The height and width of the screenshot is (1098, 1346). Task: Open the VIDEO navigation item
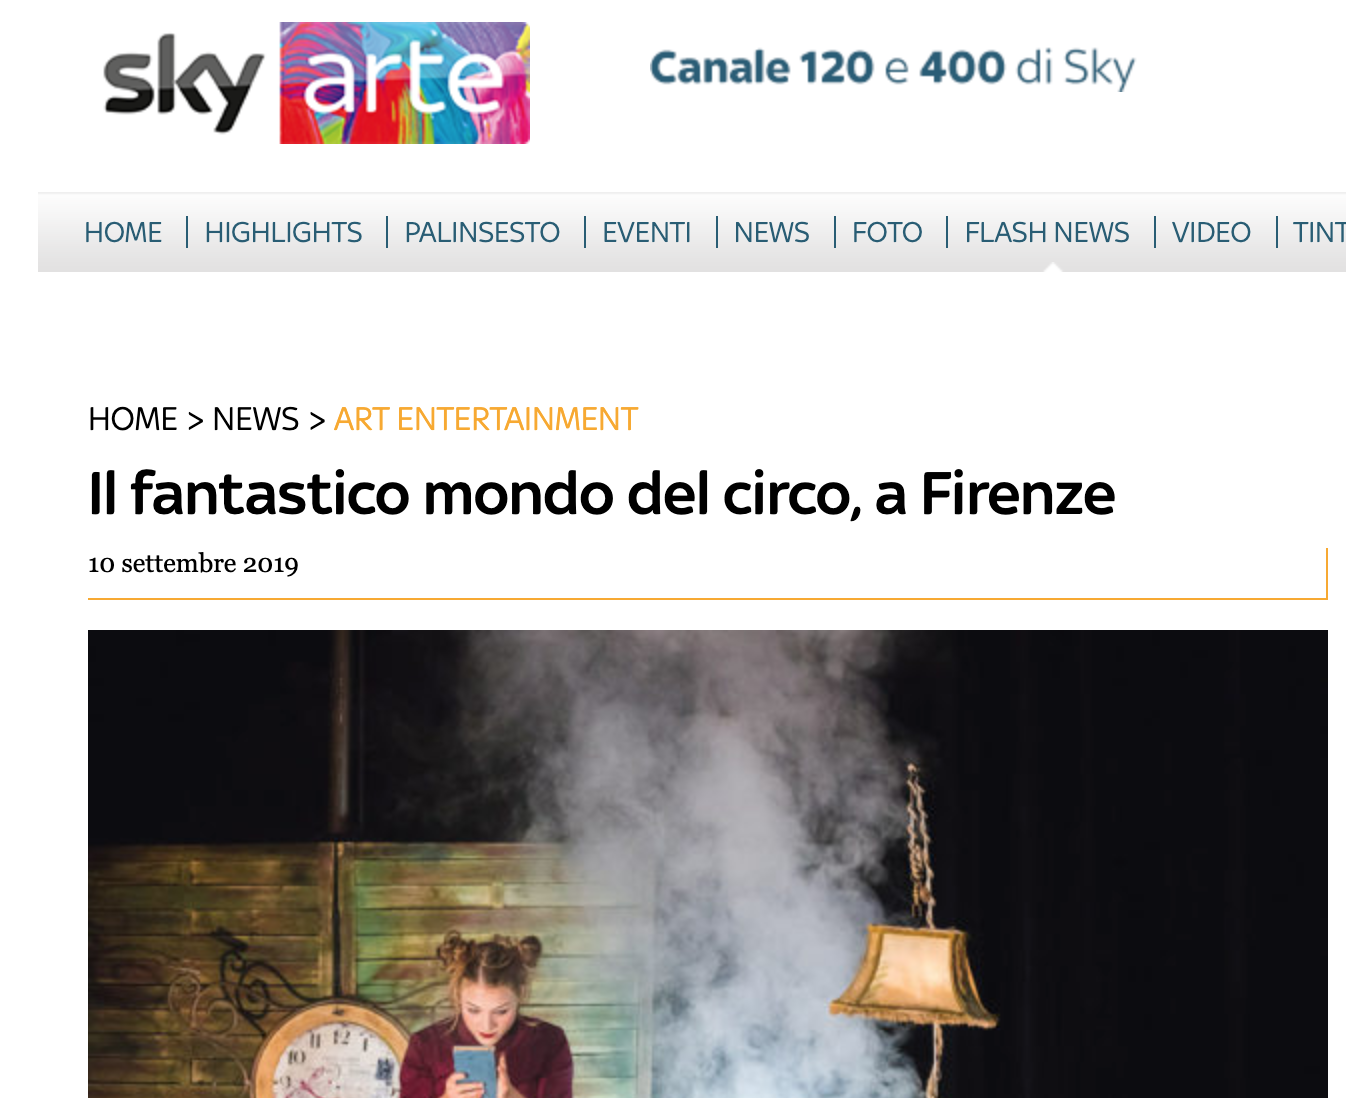(1211, 232)
